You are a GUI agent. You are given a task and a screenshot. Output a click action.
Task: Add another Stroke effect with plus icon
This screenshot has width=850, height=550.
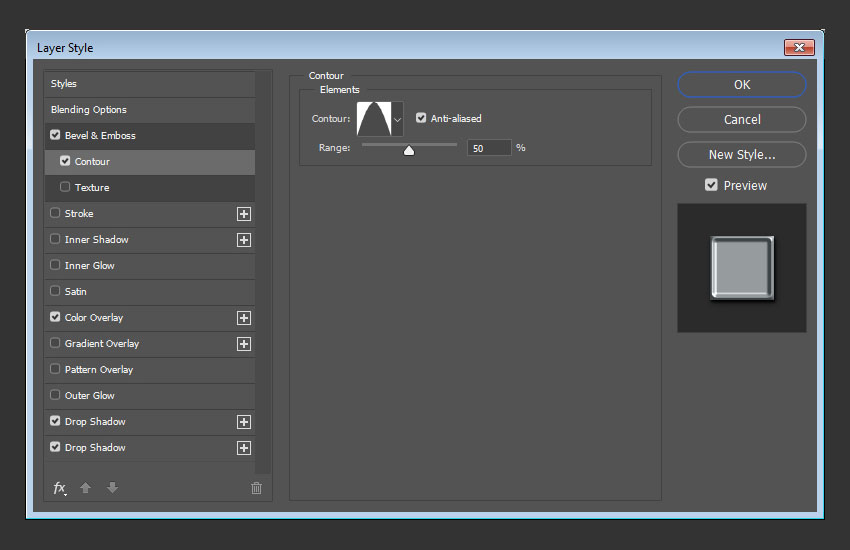click(244, 214)
